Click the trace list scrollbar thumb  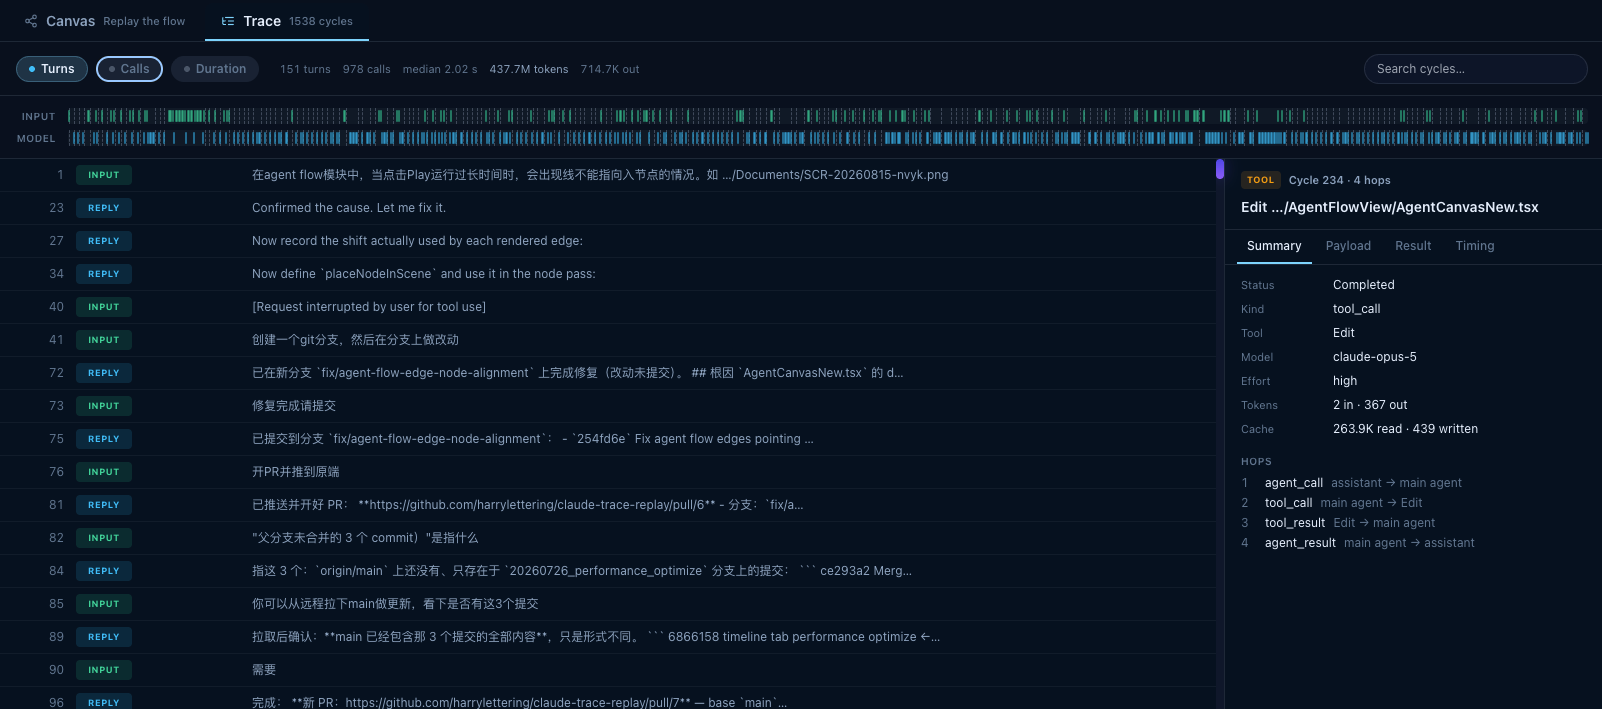[x=1220, y=169]
